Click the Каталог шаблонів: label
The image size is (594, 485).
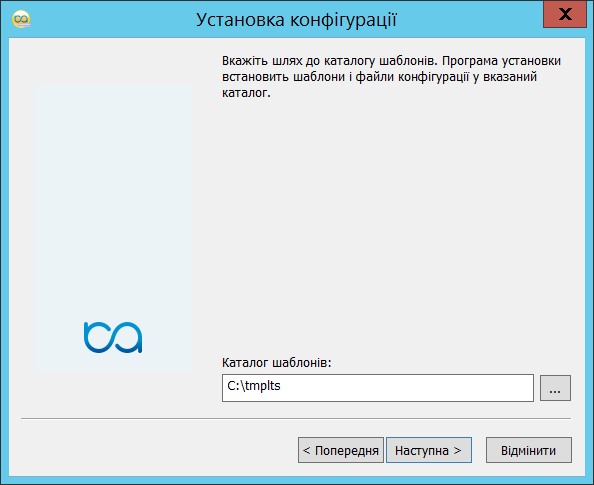(x=277, y=363)
